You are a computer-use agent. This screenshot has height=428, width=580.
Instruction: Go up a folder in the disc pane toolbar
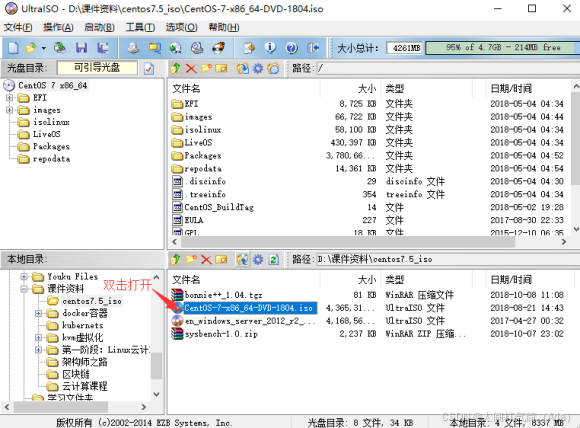176,68
